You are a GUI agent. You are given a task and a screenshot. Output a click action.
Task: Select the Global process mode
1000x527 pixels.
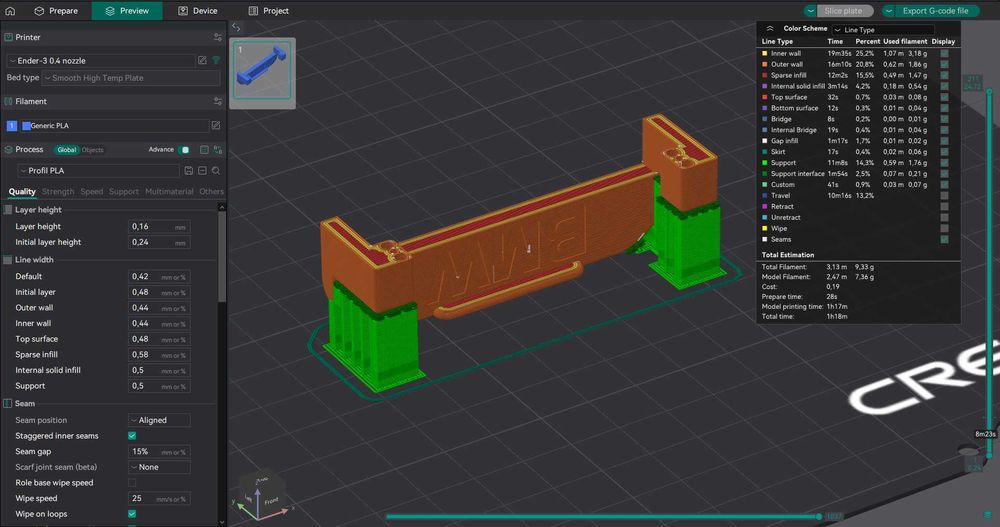pyautogui.click(x=66, y=150)
